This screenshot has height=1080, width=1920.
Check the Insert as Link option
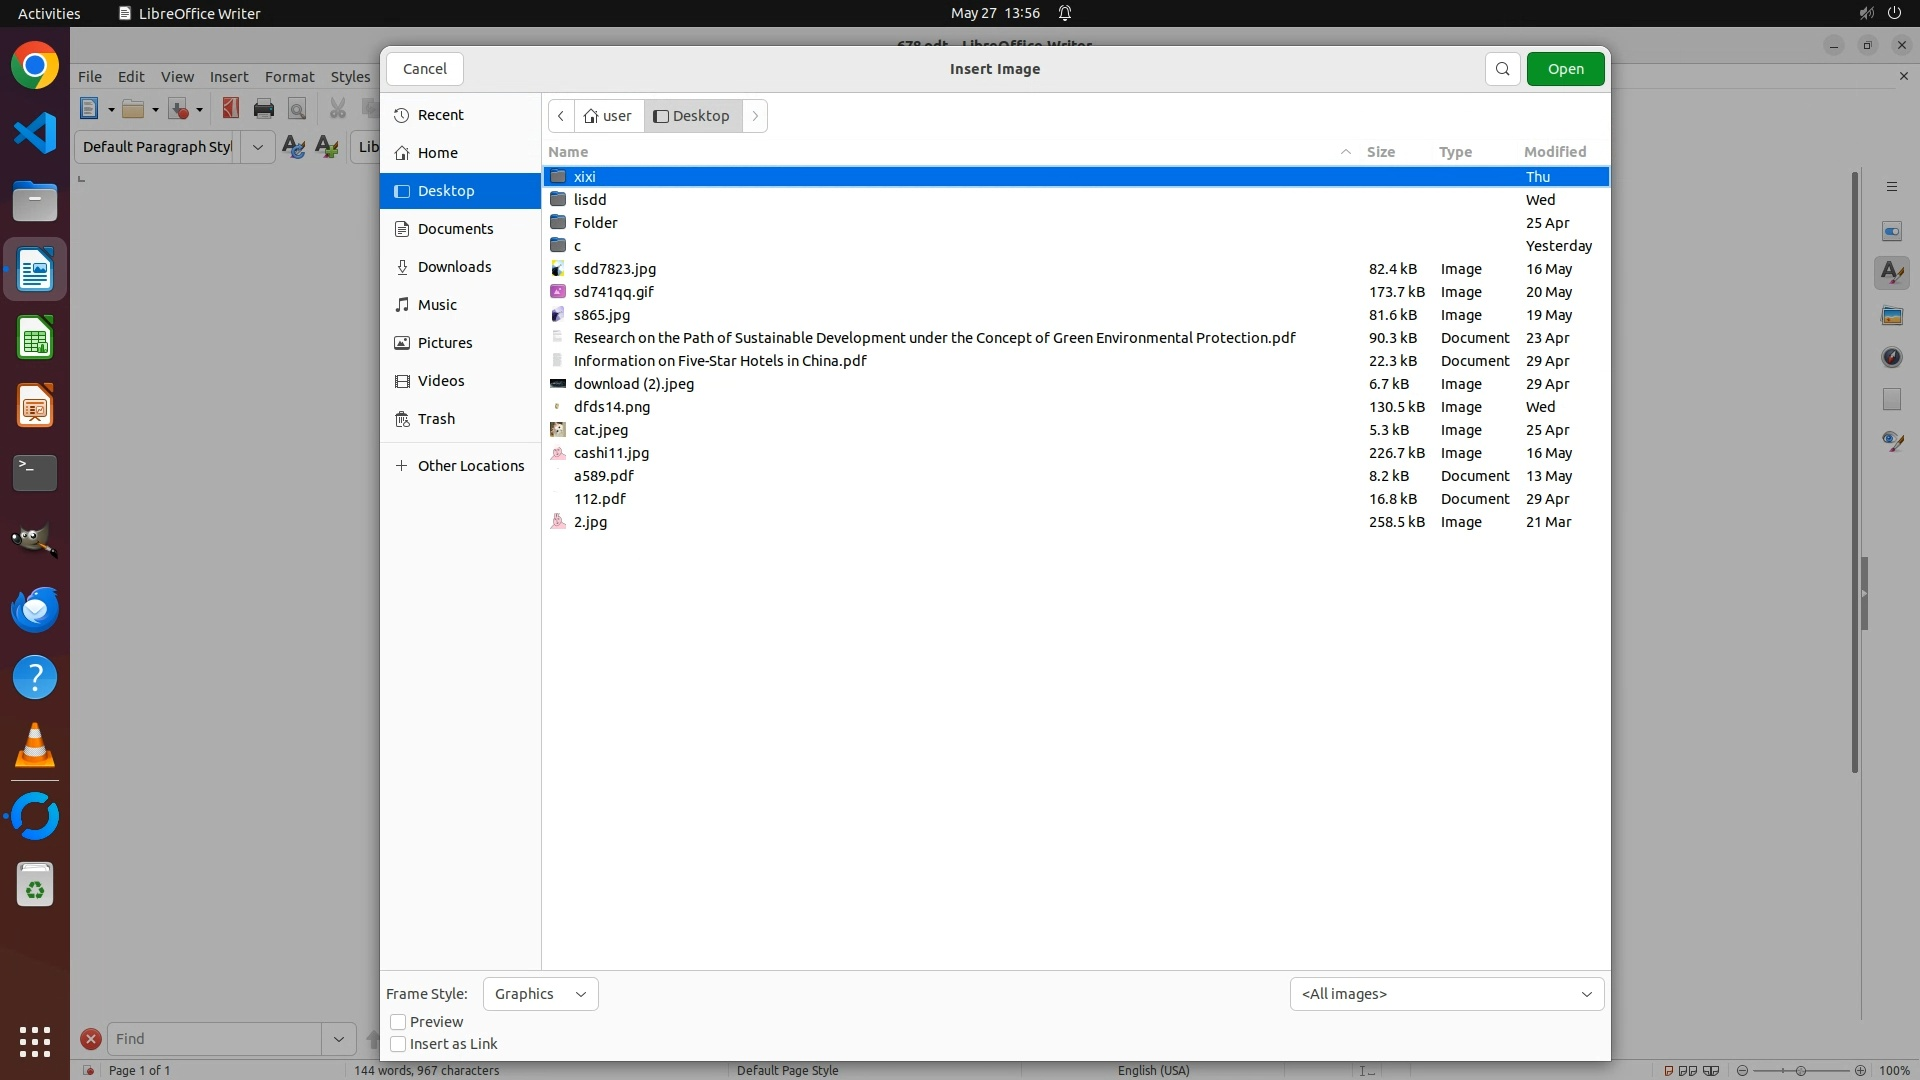pyautogui.click(x=398, y=1044)
